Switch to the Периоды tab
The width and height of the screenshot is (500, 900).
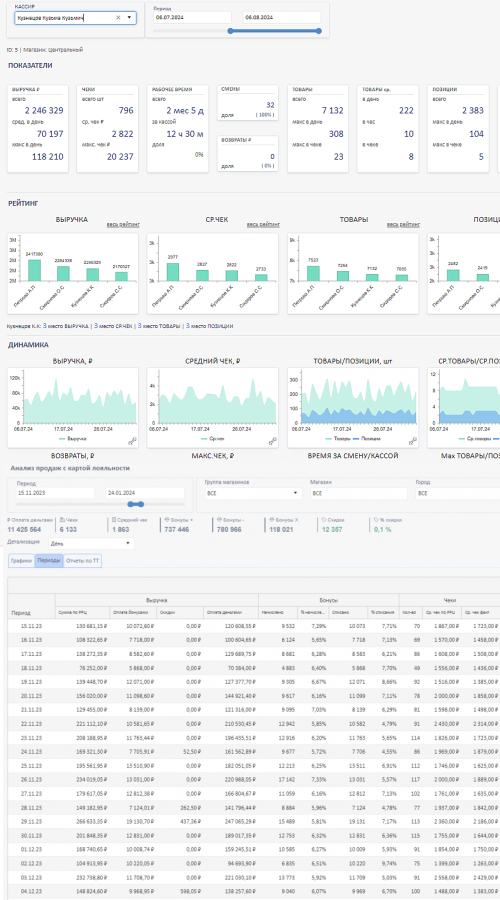[x=49, y=561]
